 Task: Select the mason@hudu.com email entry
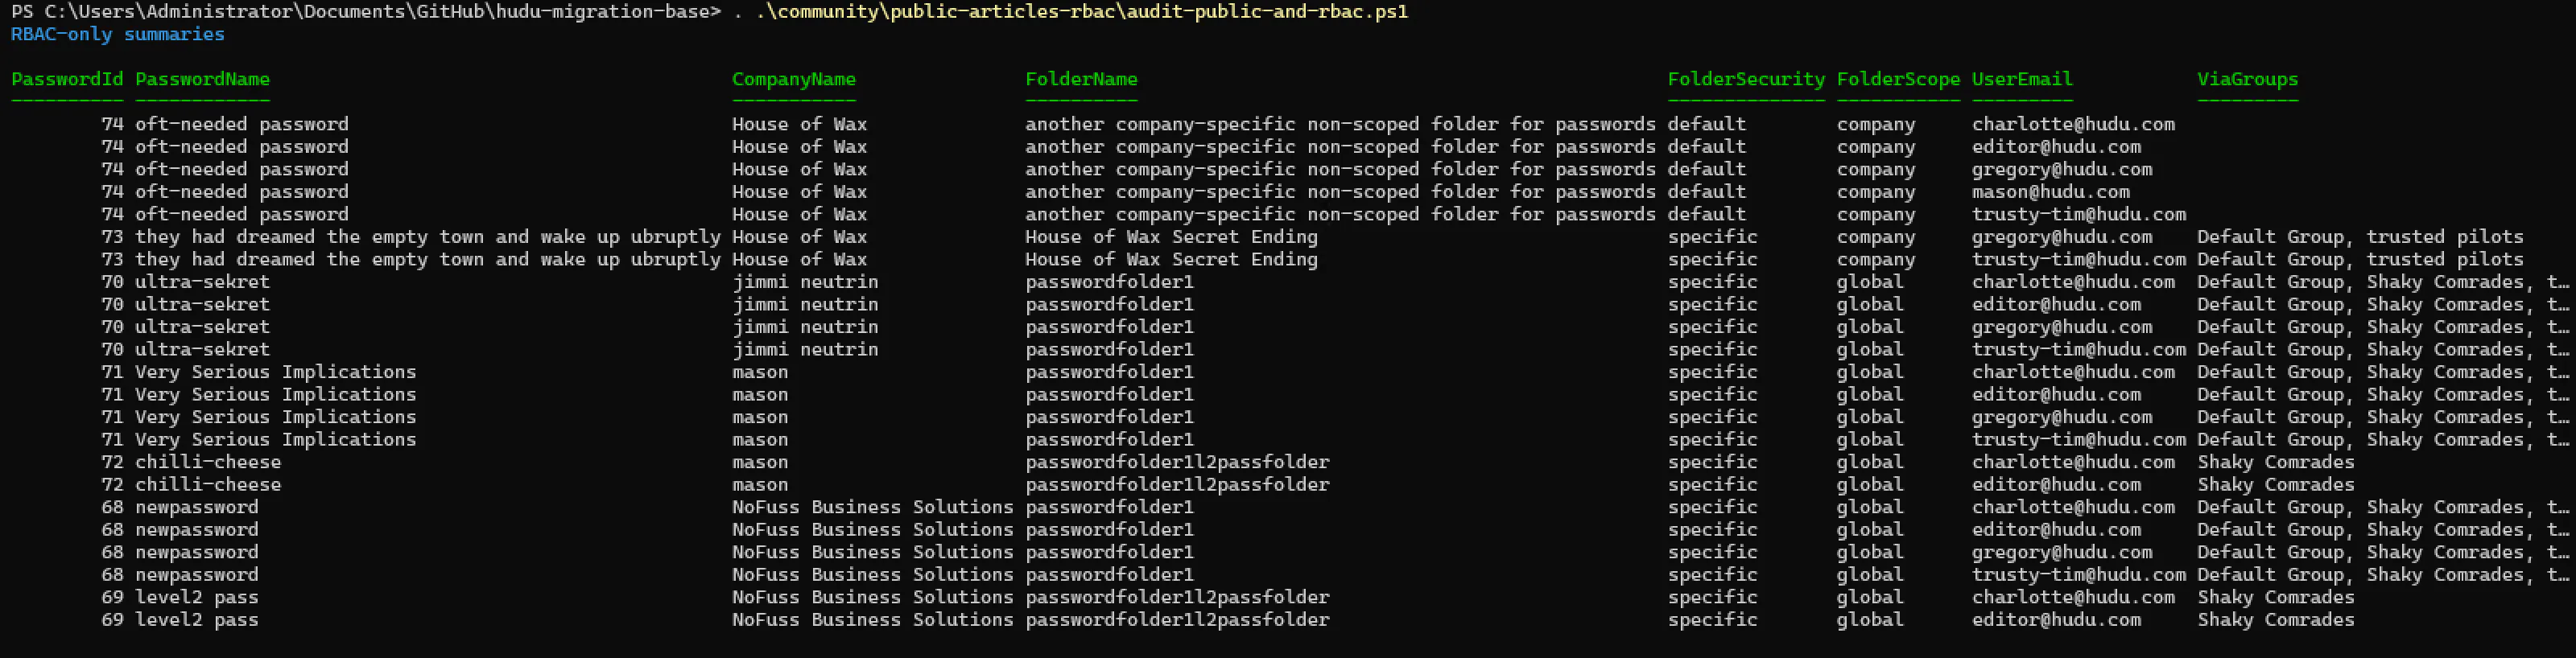coord(2050,192)
